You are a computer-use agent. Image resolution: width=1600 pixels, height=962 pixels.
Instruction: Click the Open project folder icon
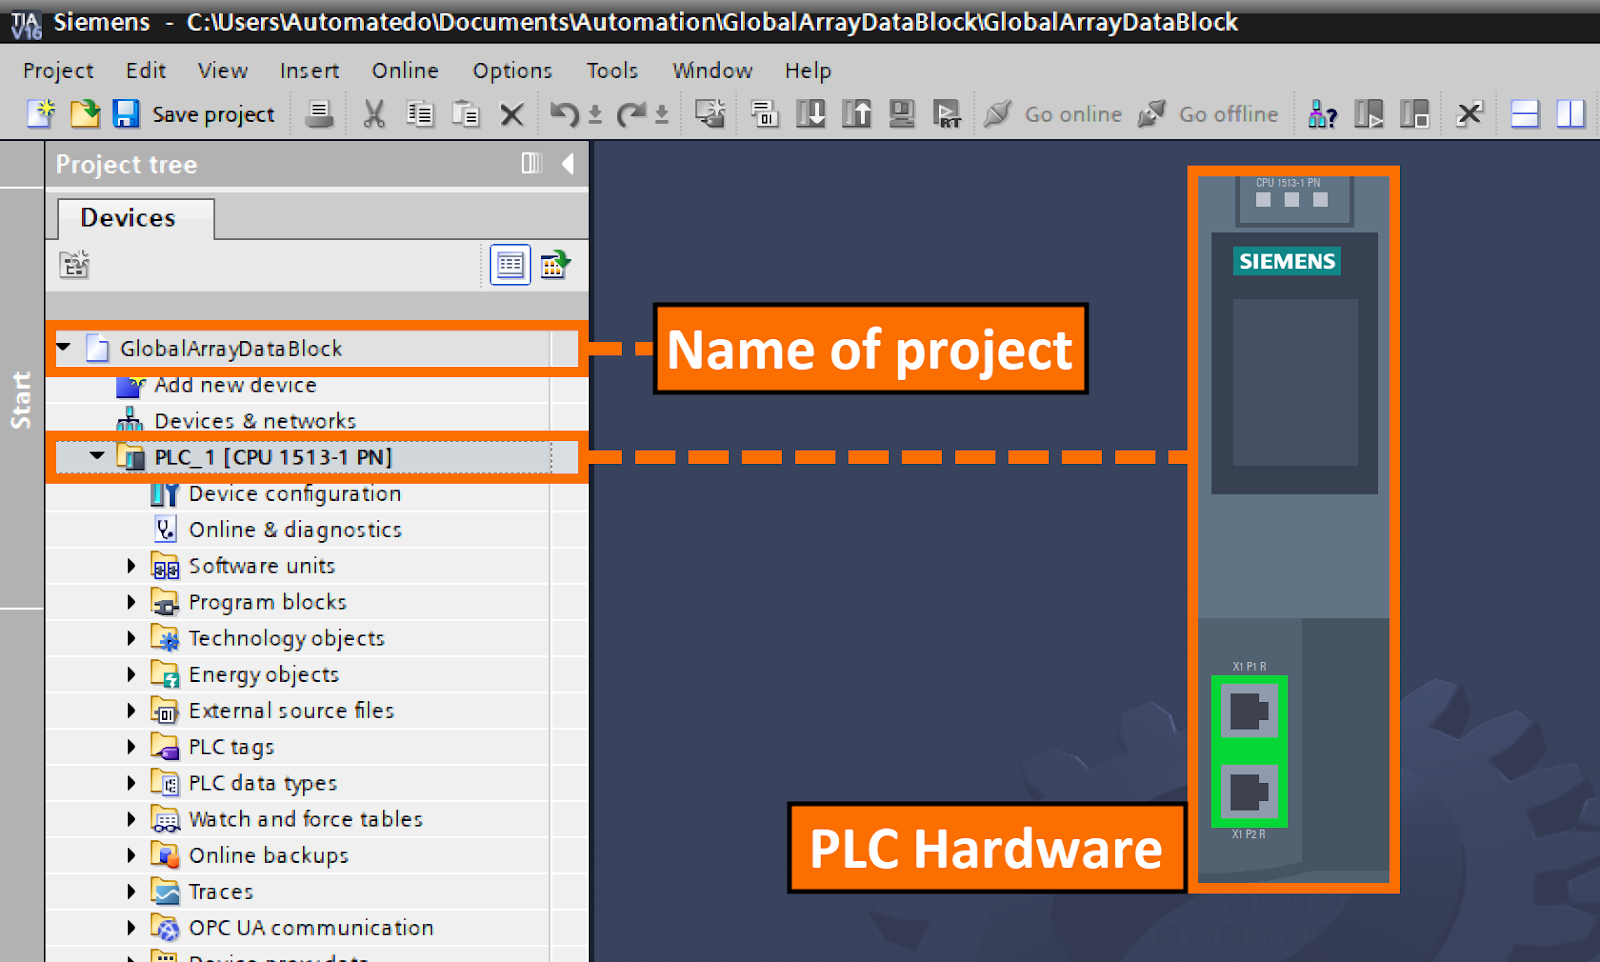(x=85, y=114)
